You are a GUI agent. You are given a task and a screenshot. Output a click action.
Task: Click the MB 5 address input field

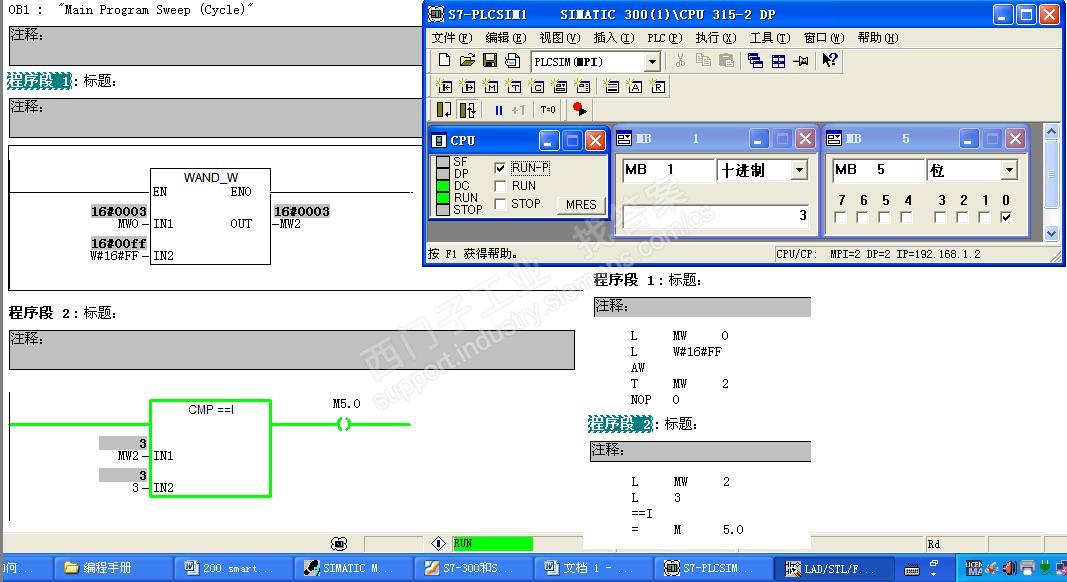point(879,169)
